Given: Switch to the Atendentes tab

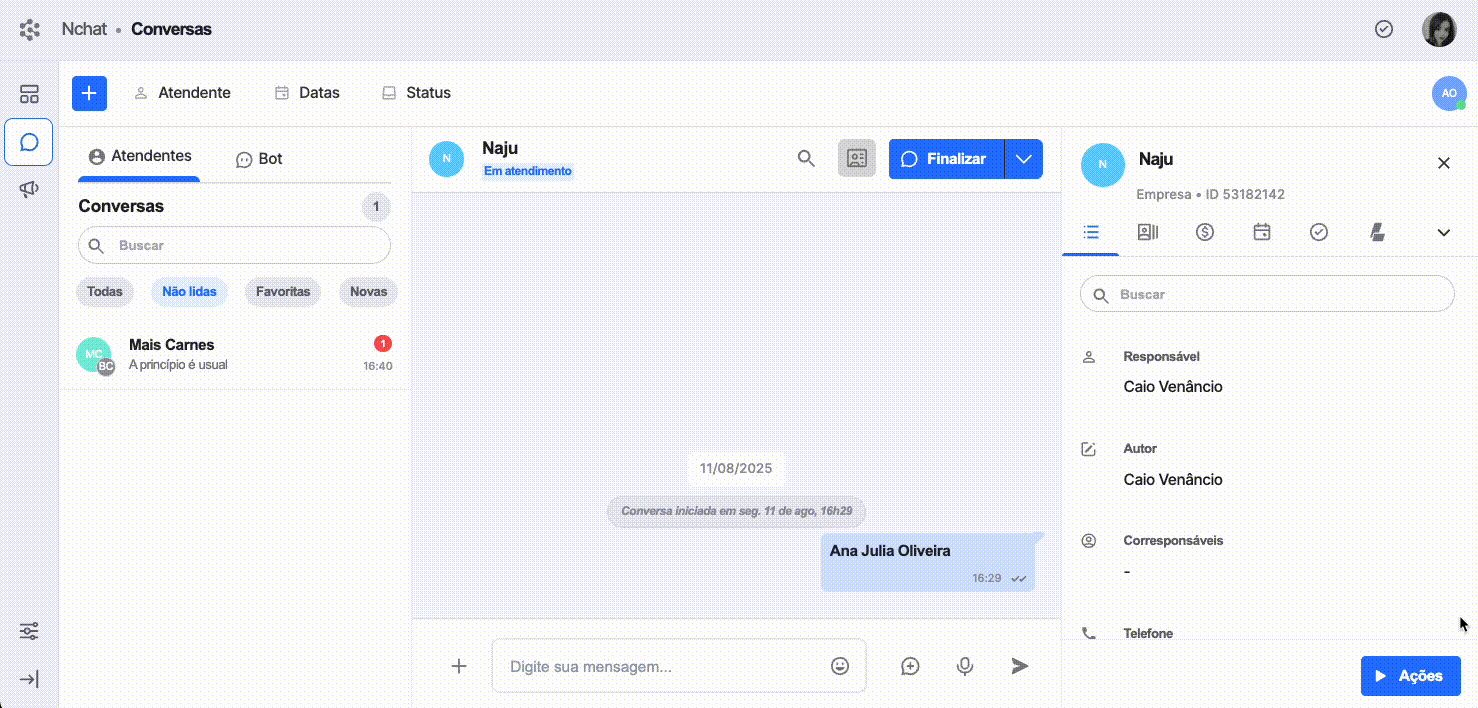Looking at the screenshot, I should pyautogui.click(x=139, y=157).
